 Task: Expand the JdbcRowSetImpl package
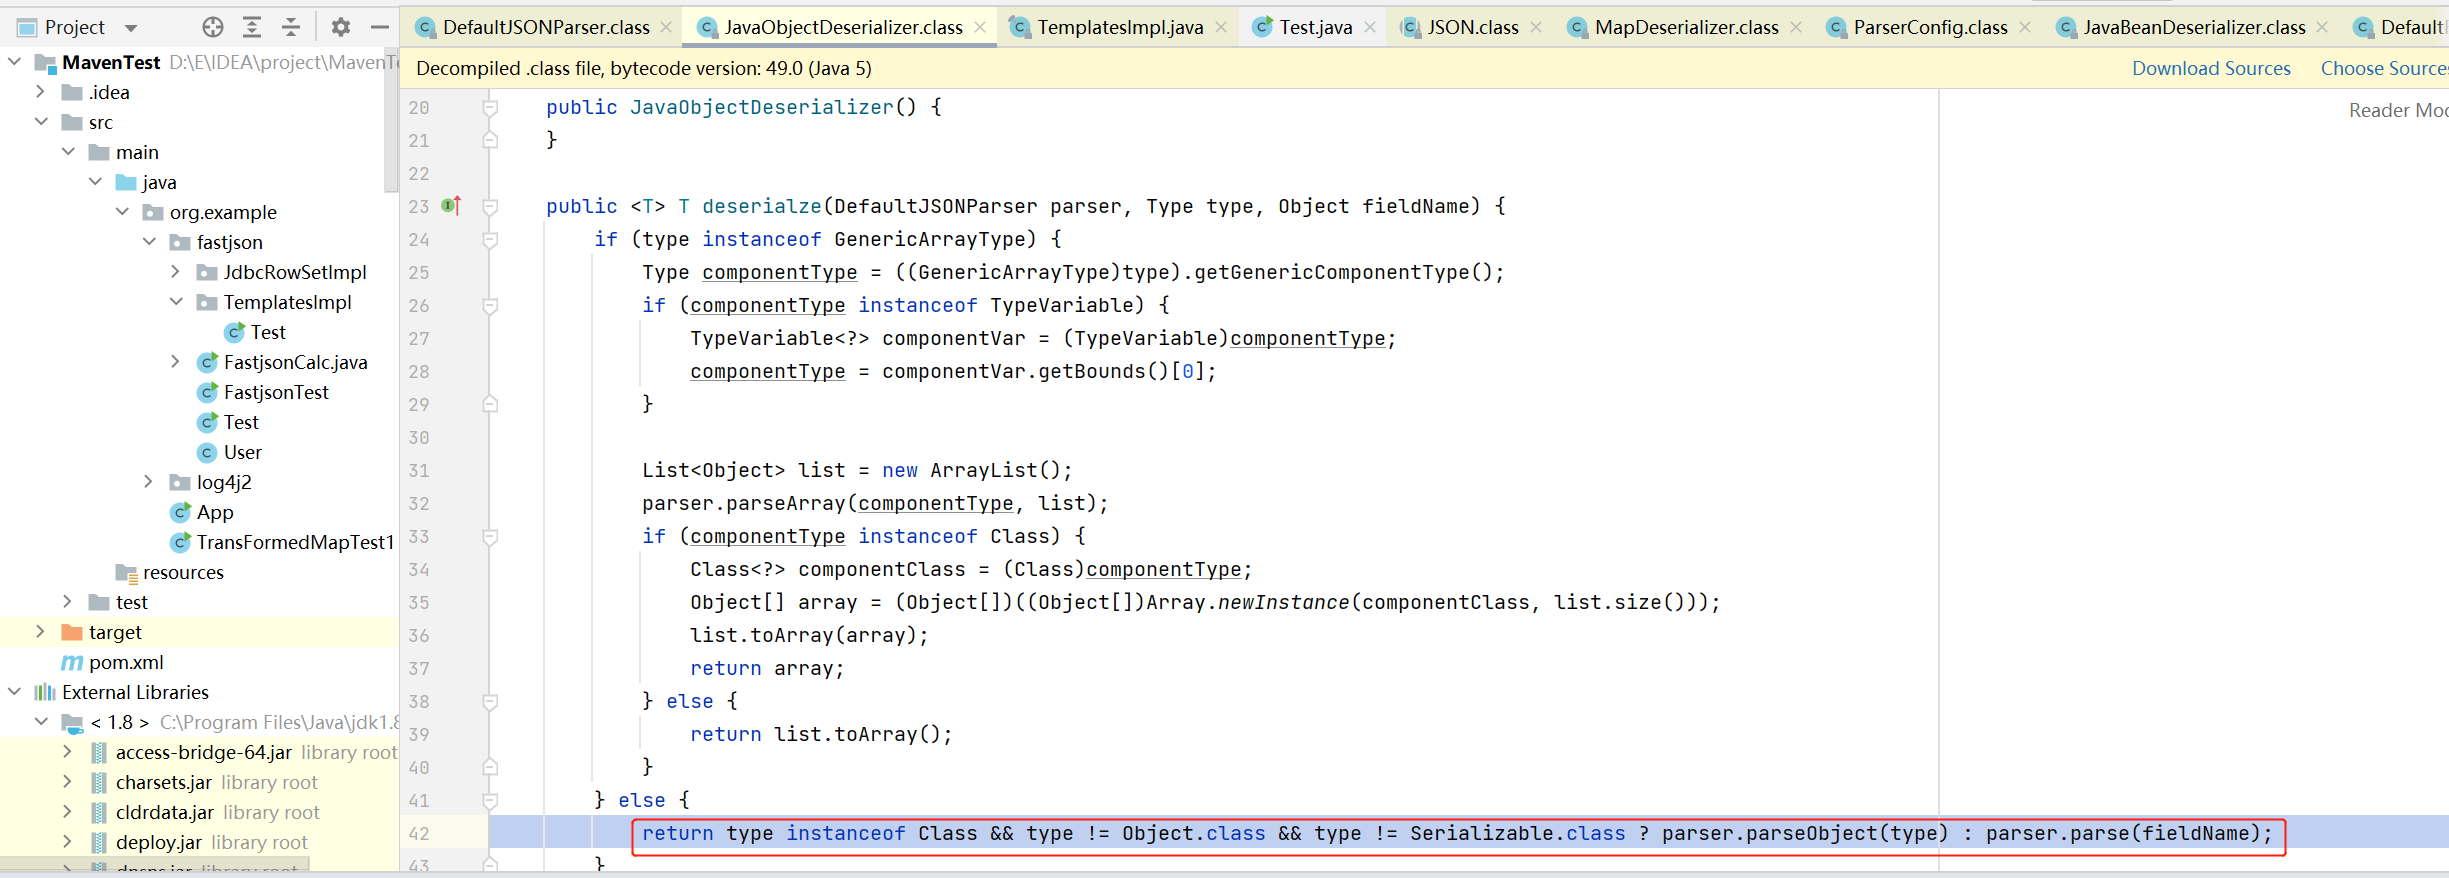pos(176,272)
